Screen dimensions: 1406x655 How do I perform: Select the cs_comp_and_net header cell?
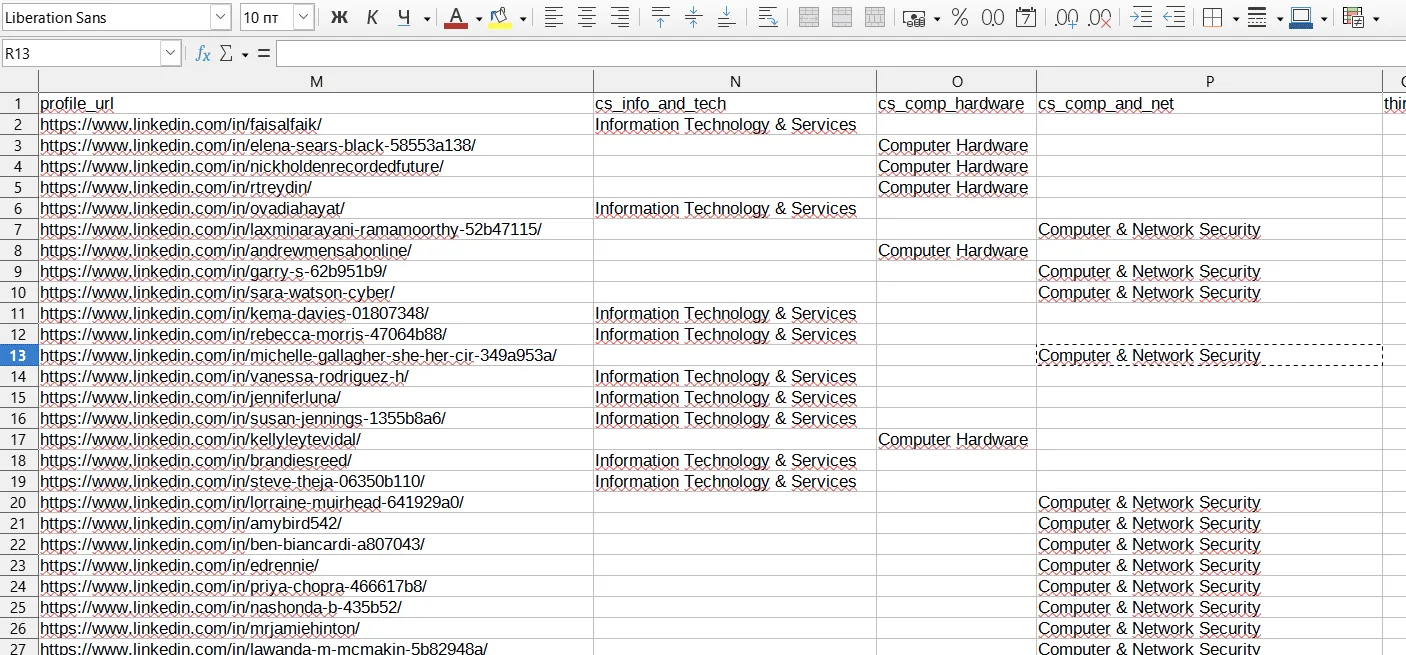(x=1209, y=103)
